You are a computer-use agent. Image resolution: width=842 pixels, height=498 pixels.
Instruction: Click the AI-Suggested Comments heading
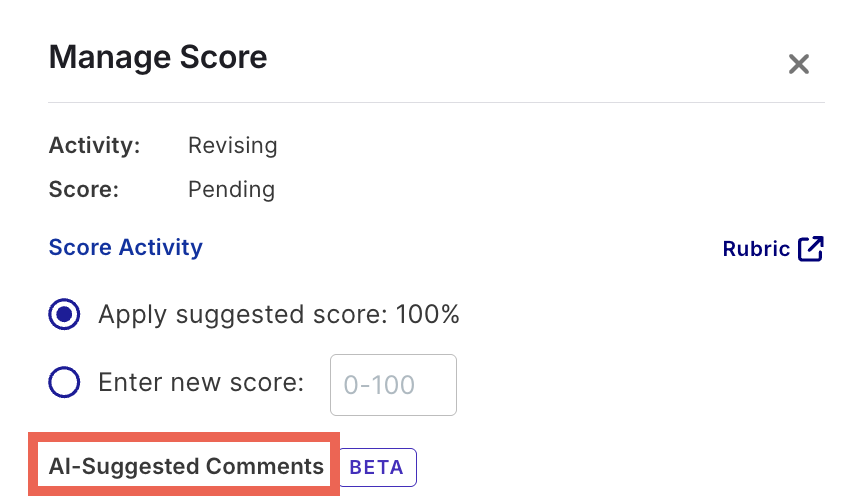point(186,466)
